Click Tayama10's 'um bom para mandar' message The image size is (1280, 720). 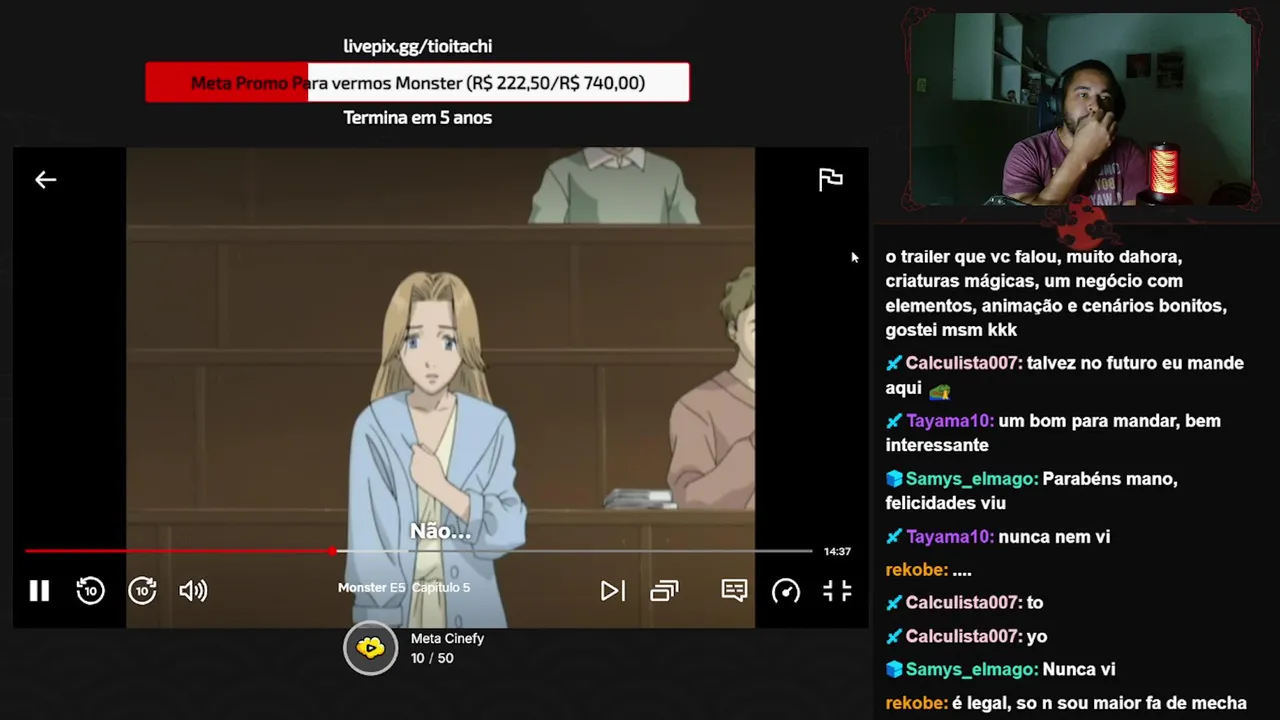click(x=1053, y=433)
